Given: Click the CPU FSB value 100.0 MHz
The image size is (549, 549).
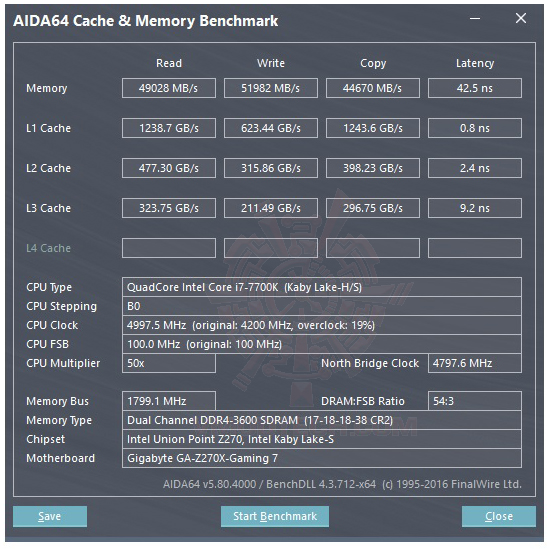Looking at the screenshot, I should pos(322,344).
